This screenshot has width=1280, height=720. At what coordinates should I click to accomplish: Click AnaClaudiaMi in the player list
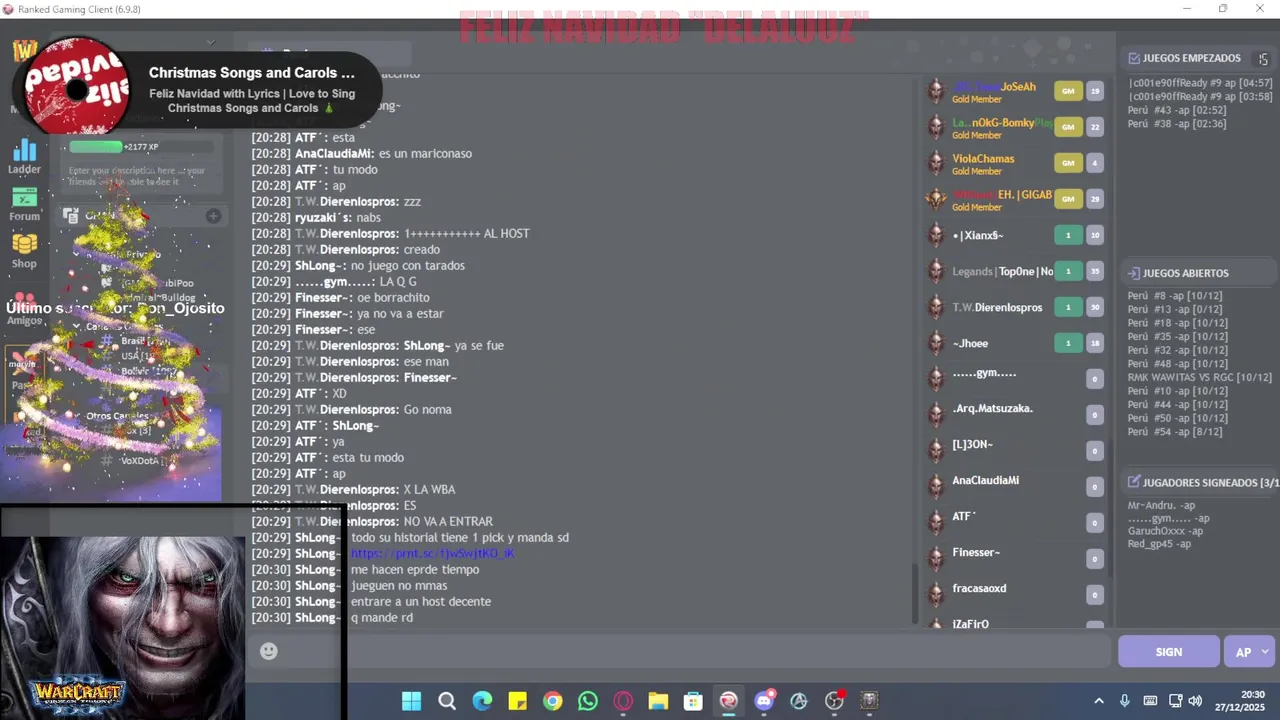(985, 481)
